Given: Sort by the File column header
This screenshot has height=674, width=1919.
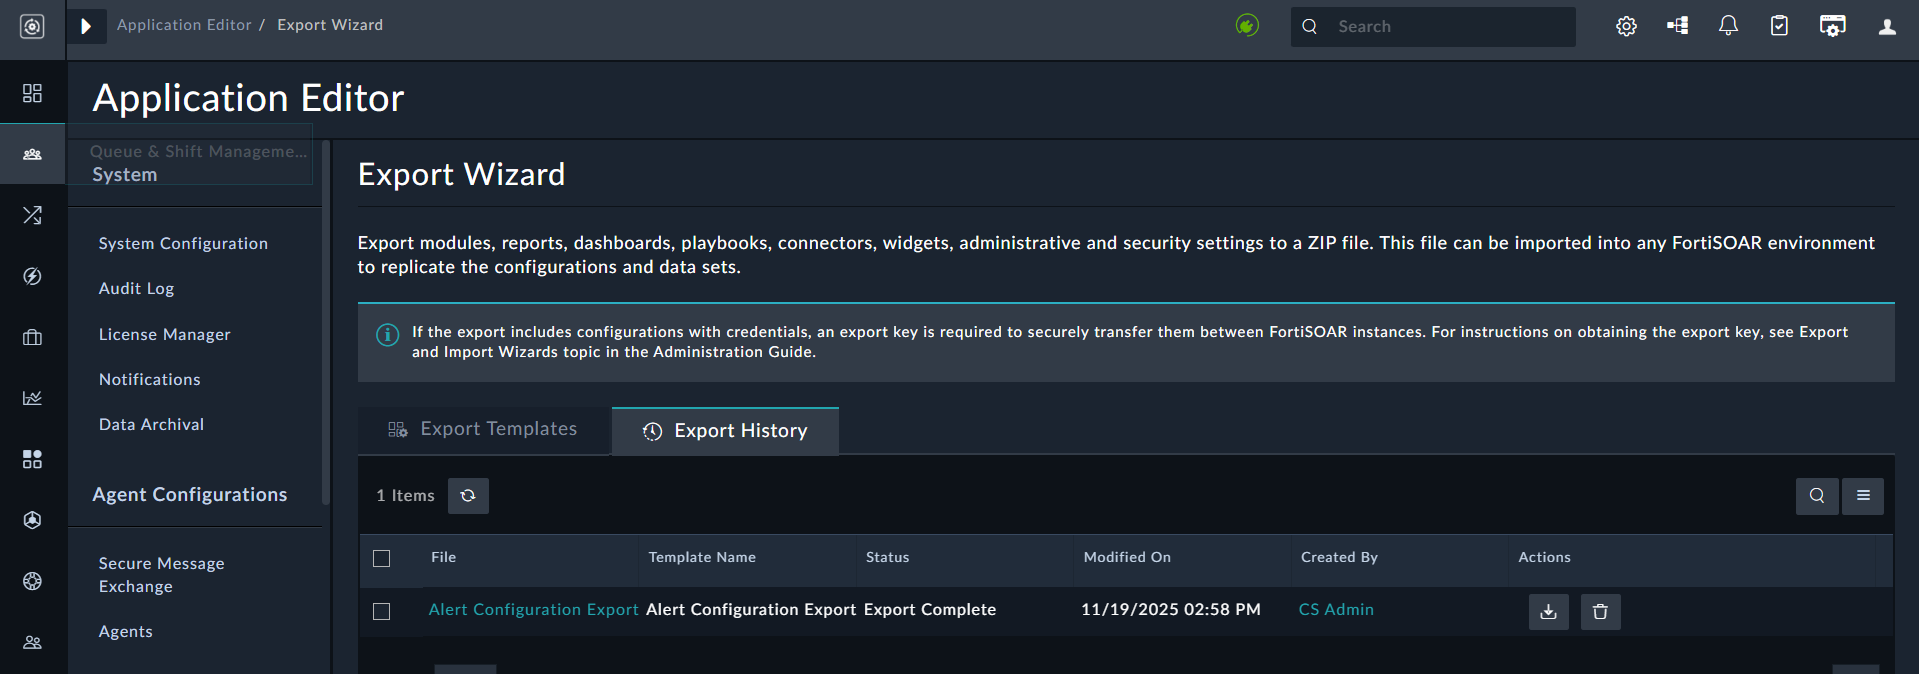Looking at the screenshot, I should [443, 558].
